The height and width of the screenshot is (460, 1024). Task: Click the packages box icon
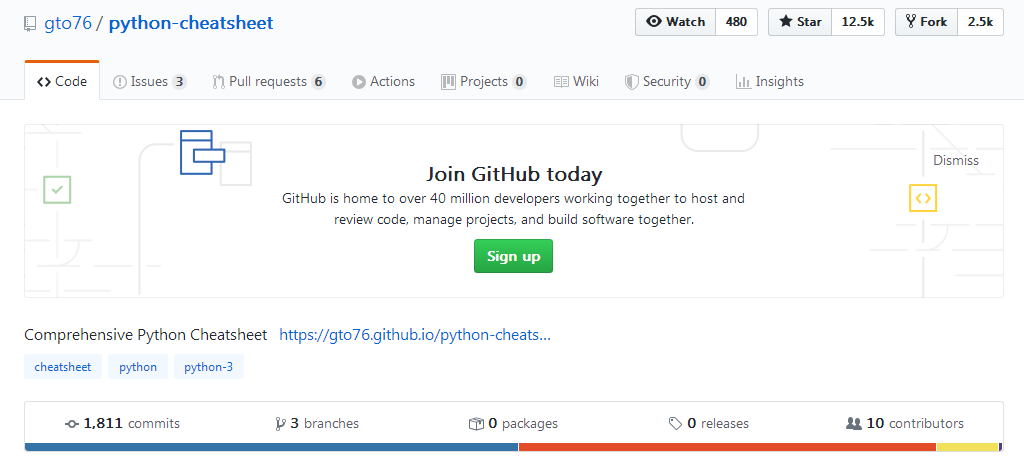point(476,424)
